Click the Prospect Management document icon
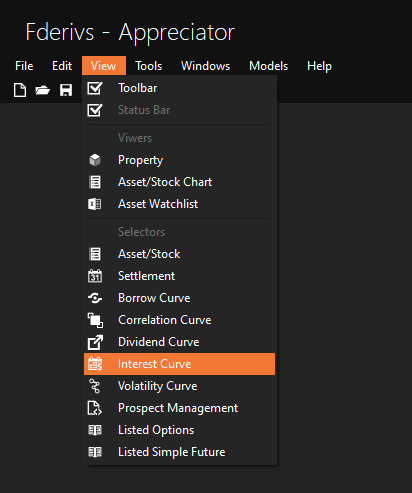The height and width of the screenshot is (493, 412). coord(95,408)
